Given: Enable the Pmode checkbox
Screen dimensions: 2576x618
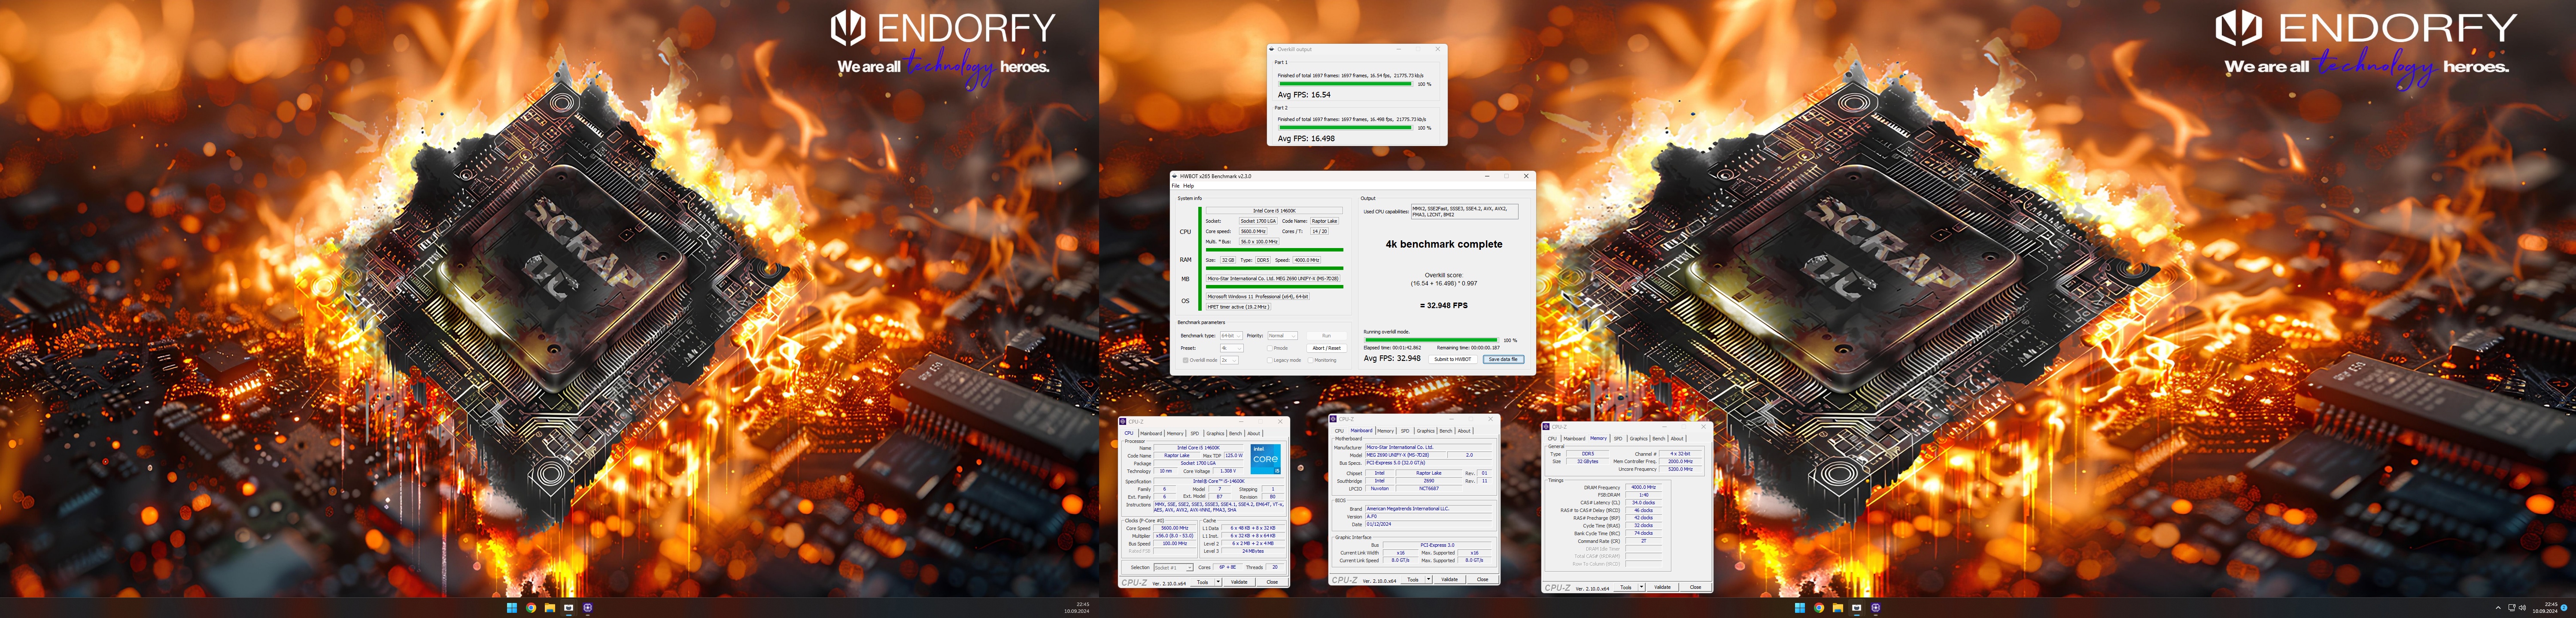Looking at the screenshot, I should (1270, 348).
